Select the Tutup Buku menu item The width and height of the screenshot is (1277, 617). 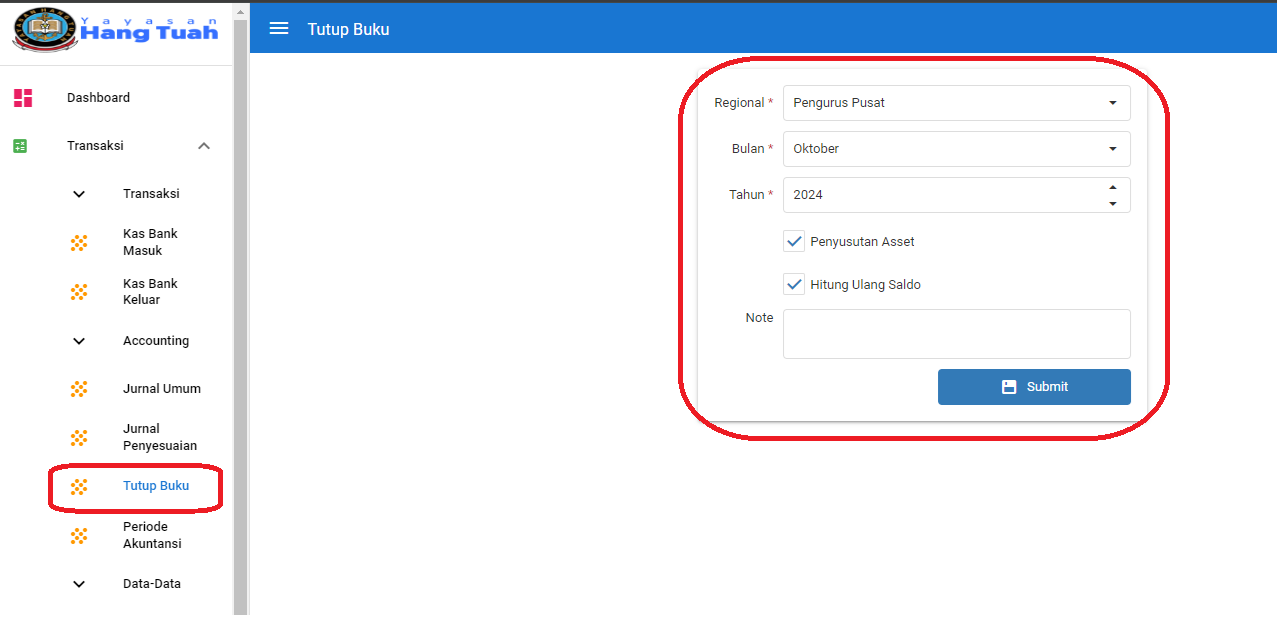tap(155, 486)
